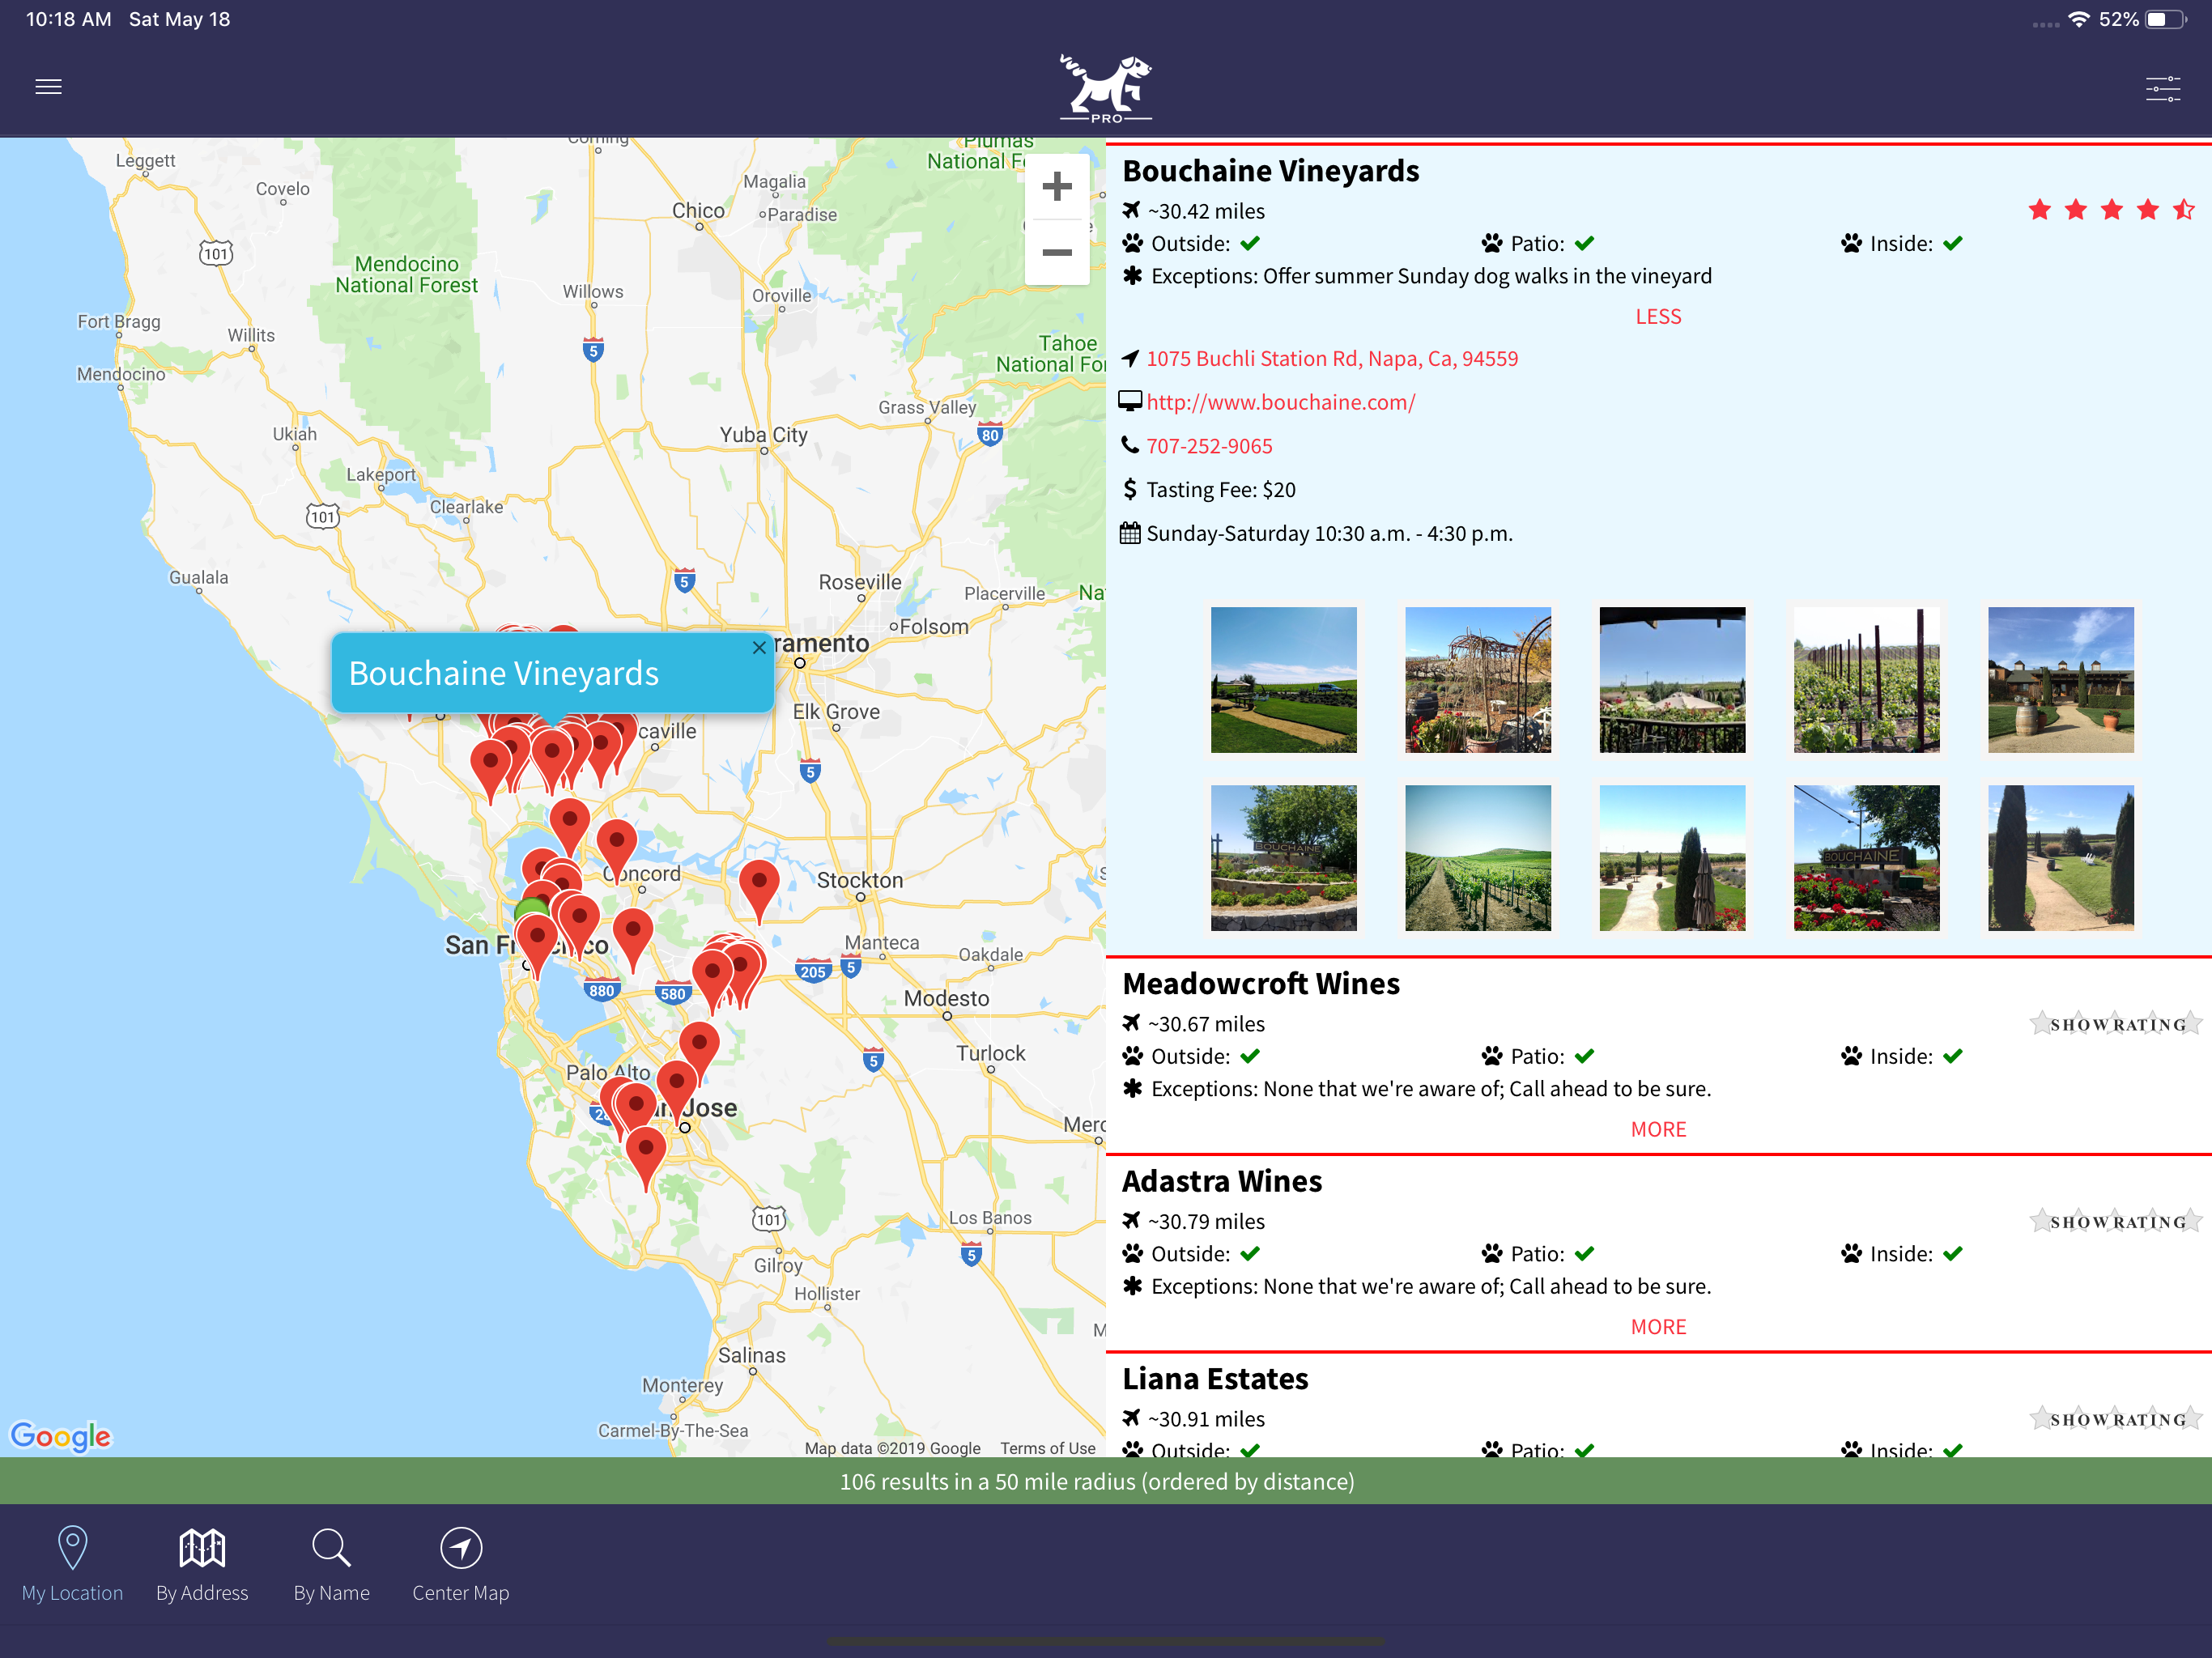Tap Bouchaine exceptions text about Sunday dog walks

pos(1431,276)
